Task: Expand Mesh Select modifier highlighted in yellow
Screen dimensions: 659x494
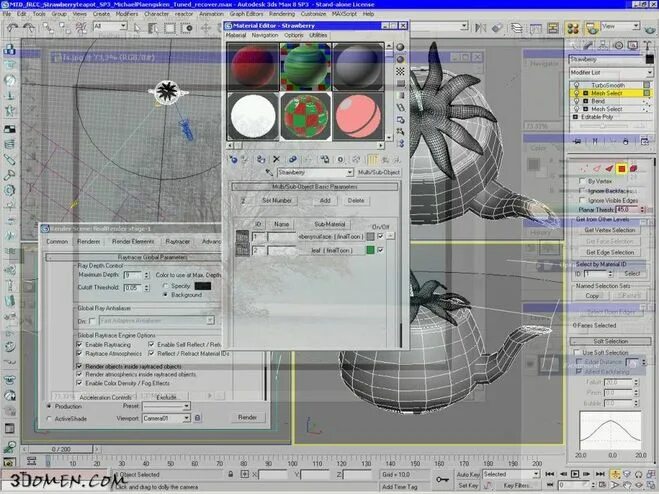Action: (x=585, y=93)
